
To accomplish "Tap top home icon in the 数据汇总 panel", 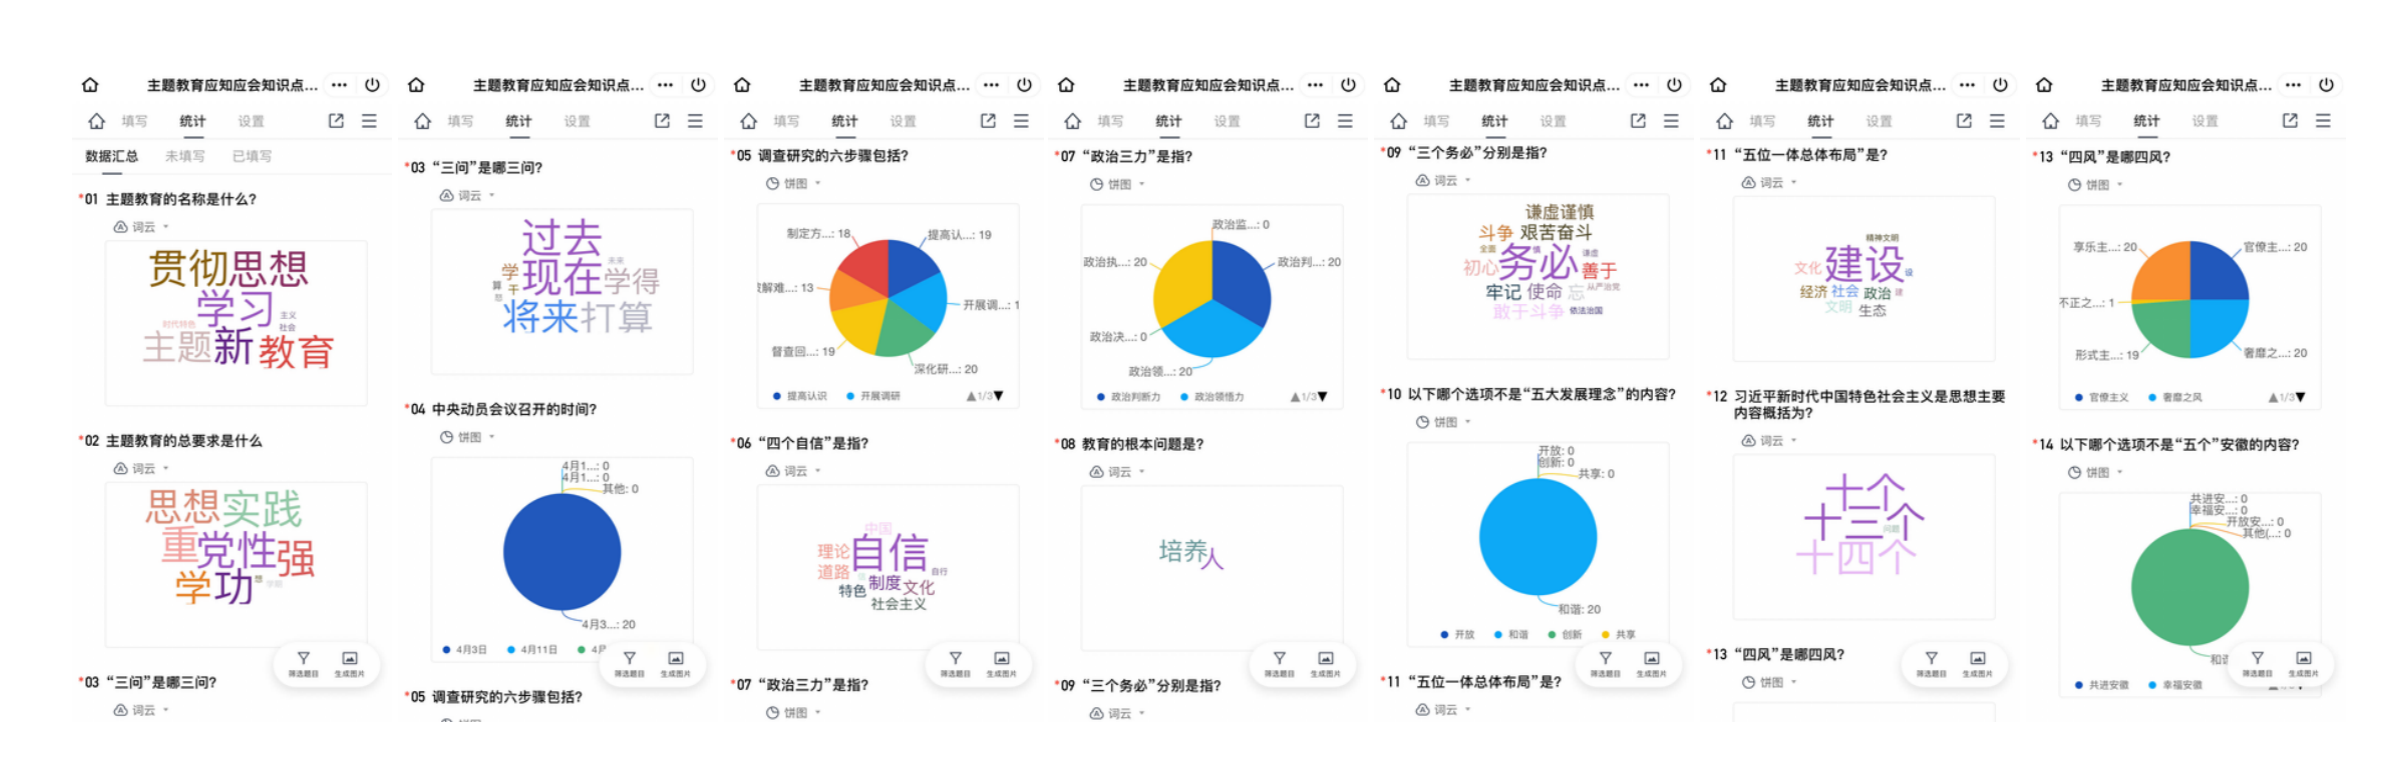I will 90,85.
